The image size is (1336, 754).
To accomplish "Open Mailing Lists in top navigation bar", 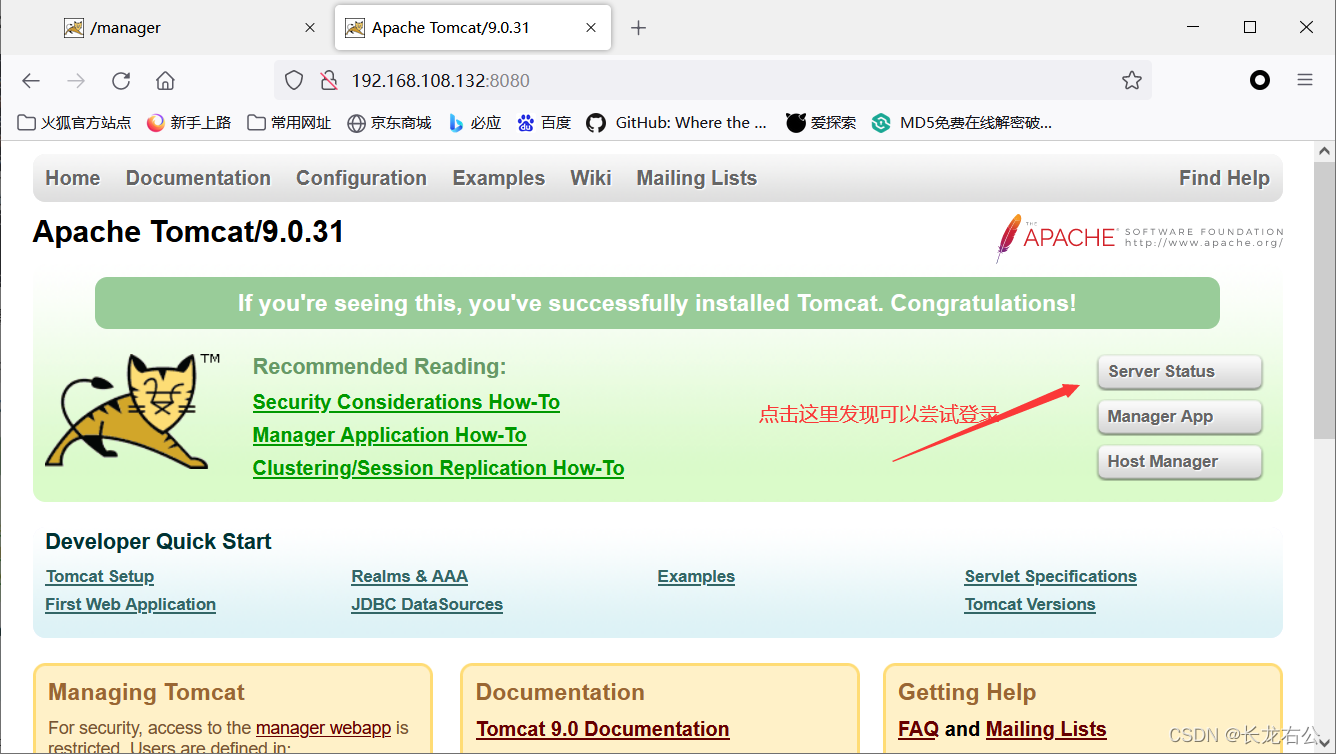I will pyautogui.click(x=697, y=178).
